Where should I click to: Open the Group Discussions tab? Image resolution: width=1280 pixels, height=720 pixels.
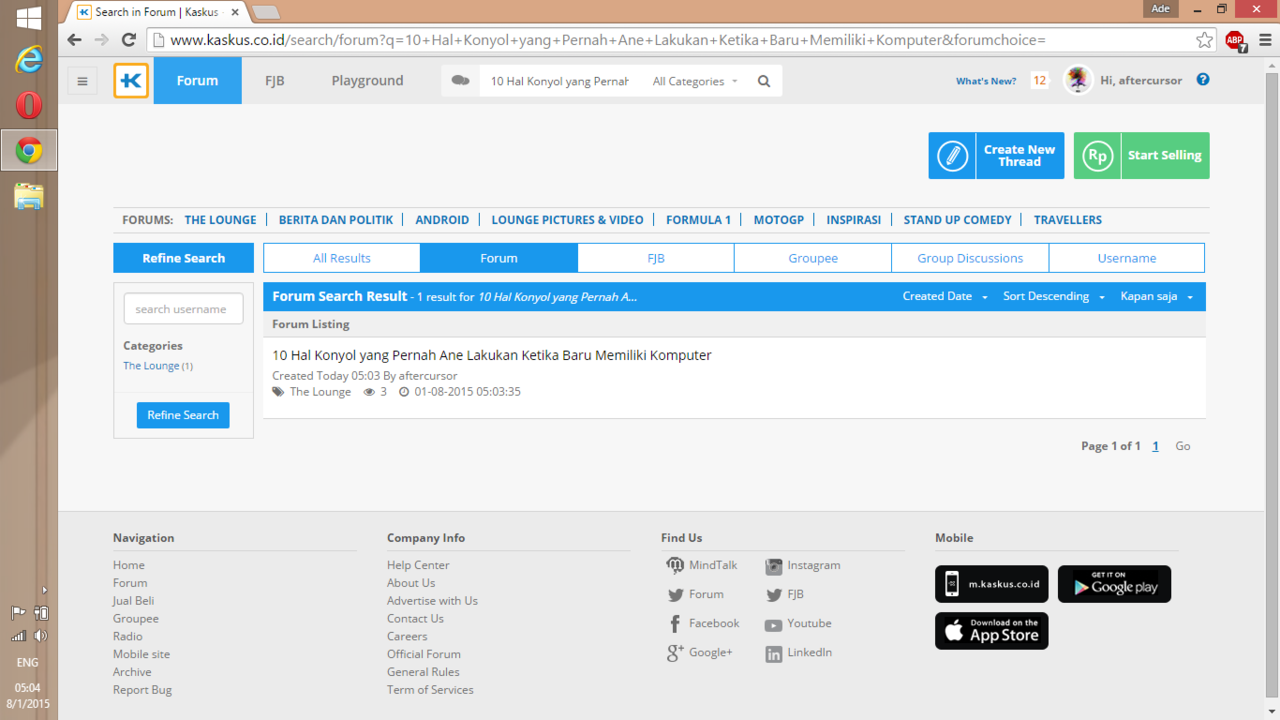pos(970,258)
